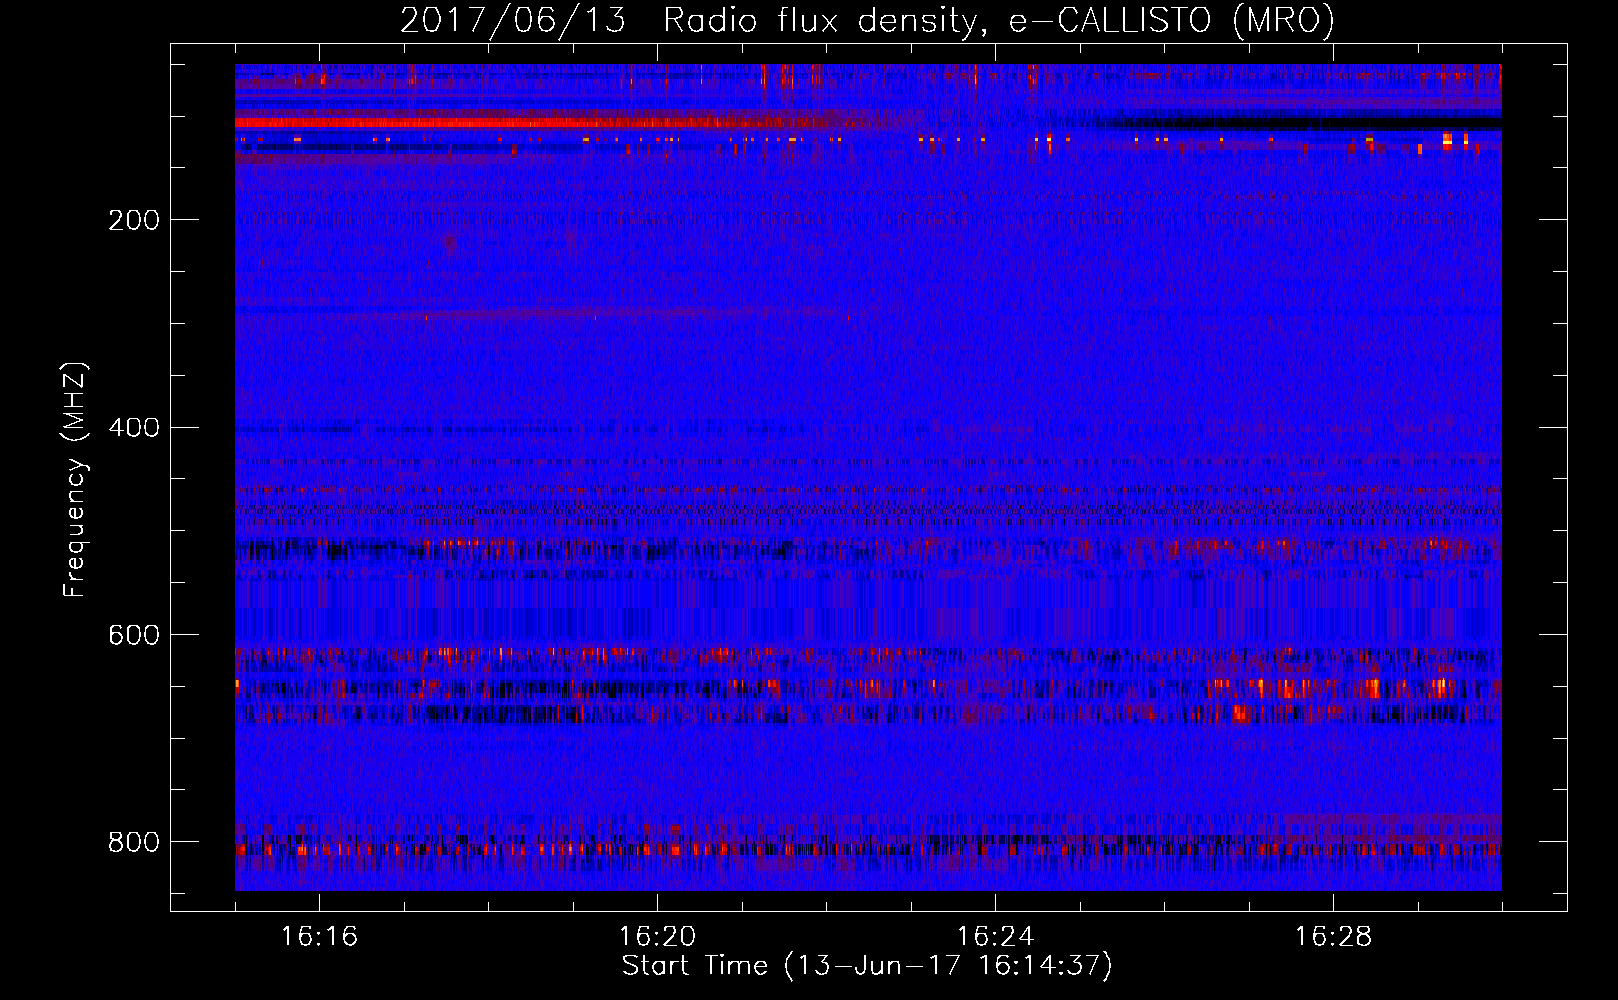1618x1000 pixels.
Task: Click the 600 frequency tick label
Action: [x=134, y=635]
